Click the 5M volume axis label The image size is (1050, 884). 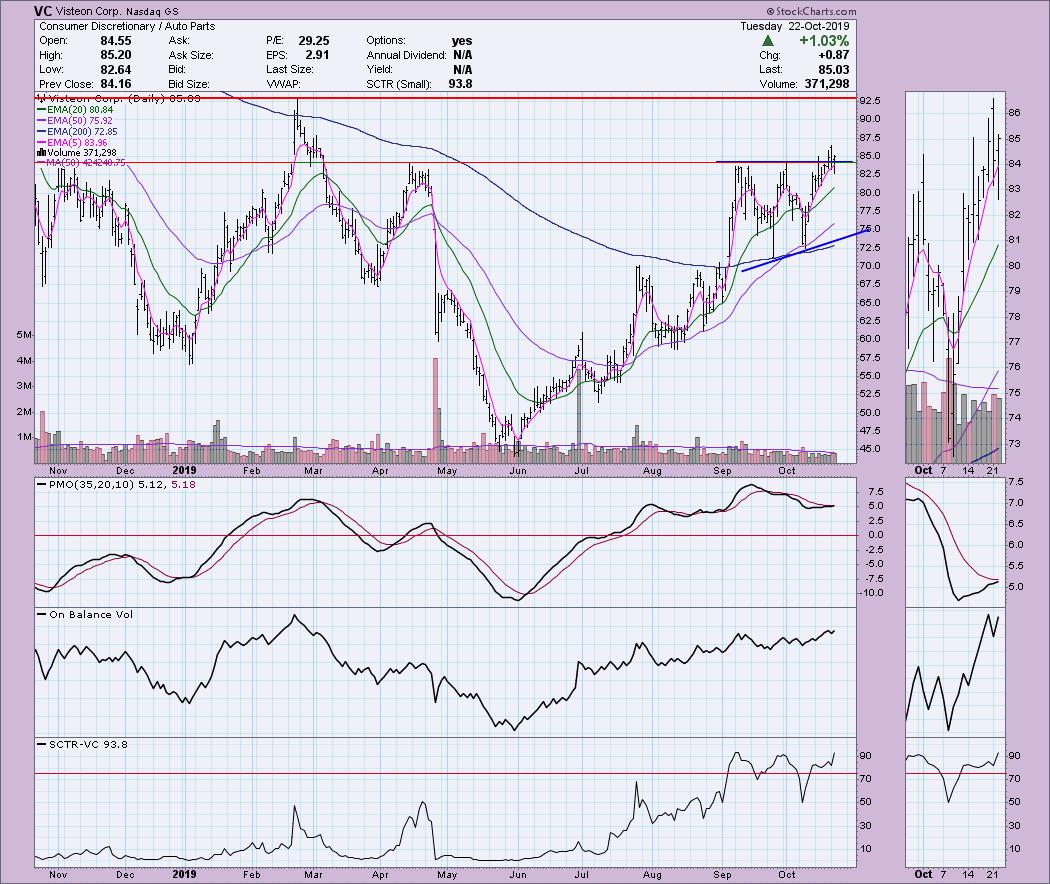pyautogui.click(x=23, y=335)
